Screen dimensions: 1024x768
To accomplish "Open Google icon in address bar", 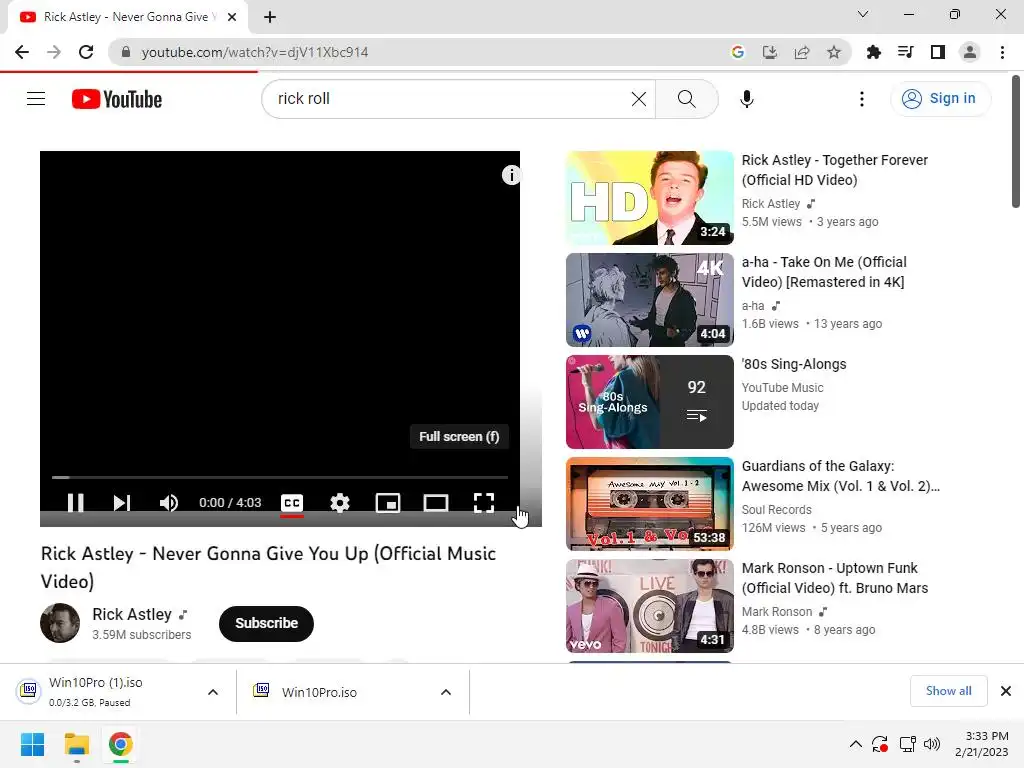I will (738, 52).
